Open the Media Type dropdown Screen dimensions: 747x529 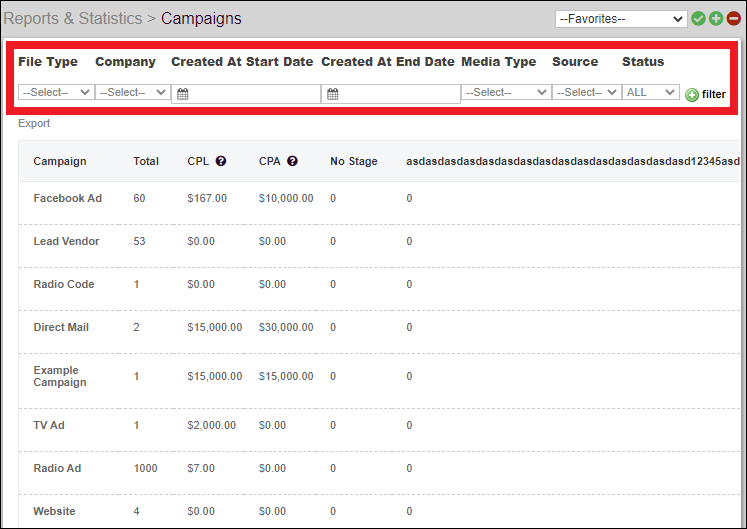[x=506, y=92]
